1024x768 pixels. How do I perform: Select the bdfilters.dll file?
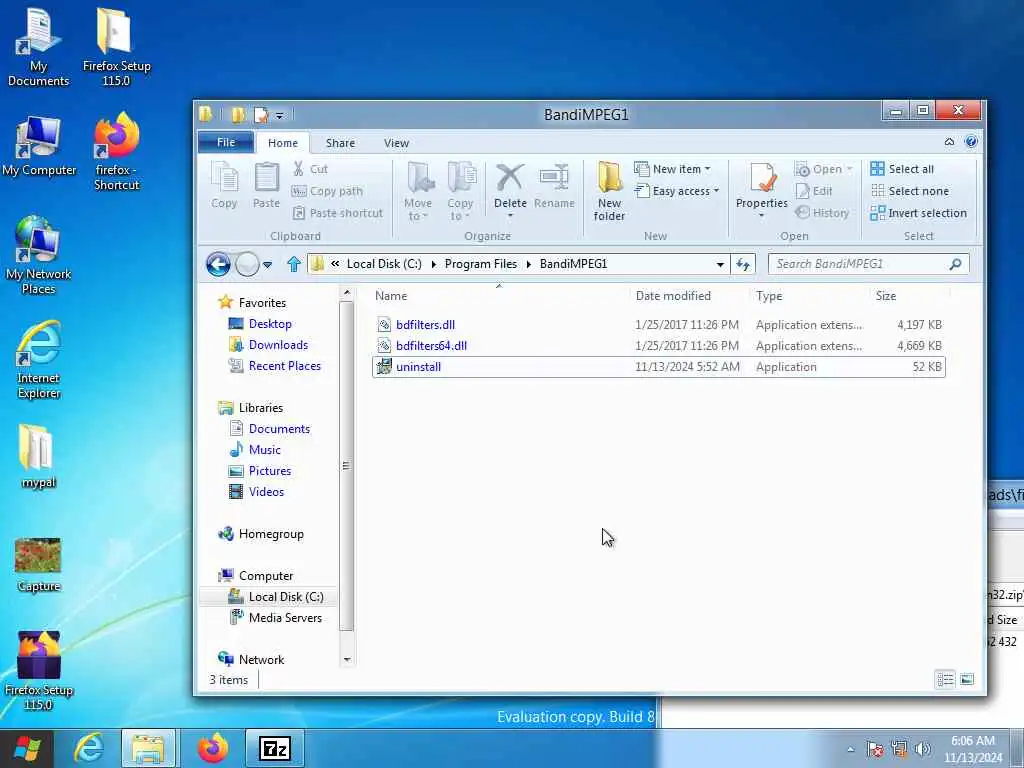pyautogui.click(x=658, y=325)
